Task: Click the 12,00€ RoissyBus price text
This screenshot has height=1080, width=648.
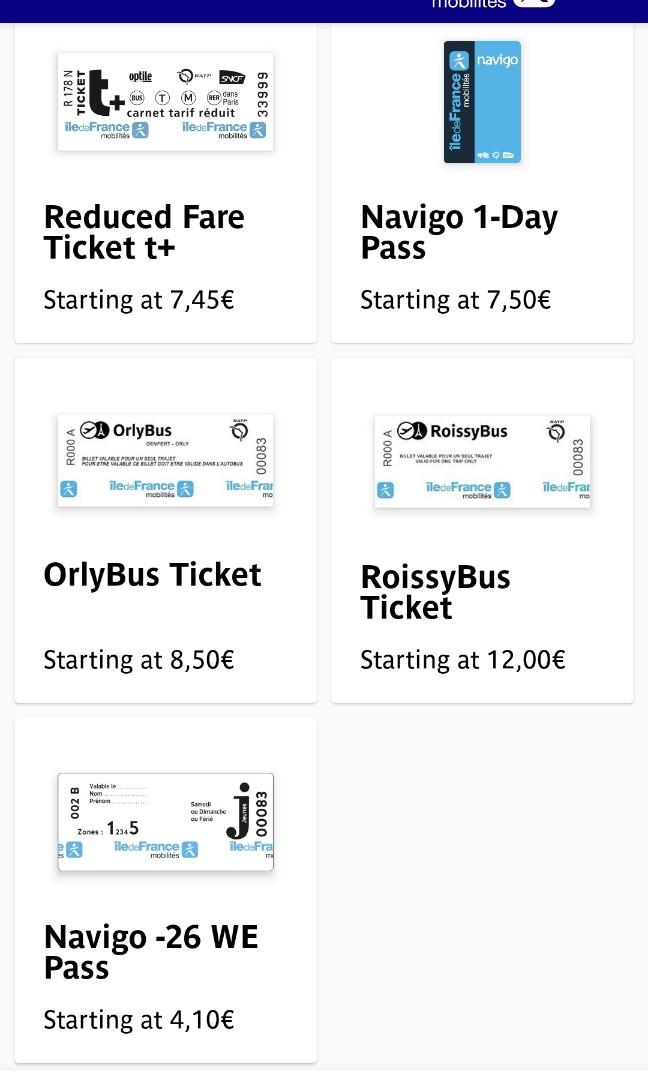Action: click(x=462, y=659)
